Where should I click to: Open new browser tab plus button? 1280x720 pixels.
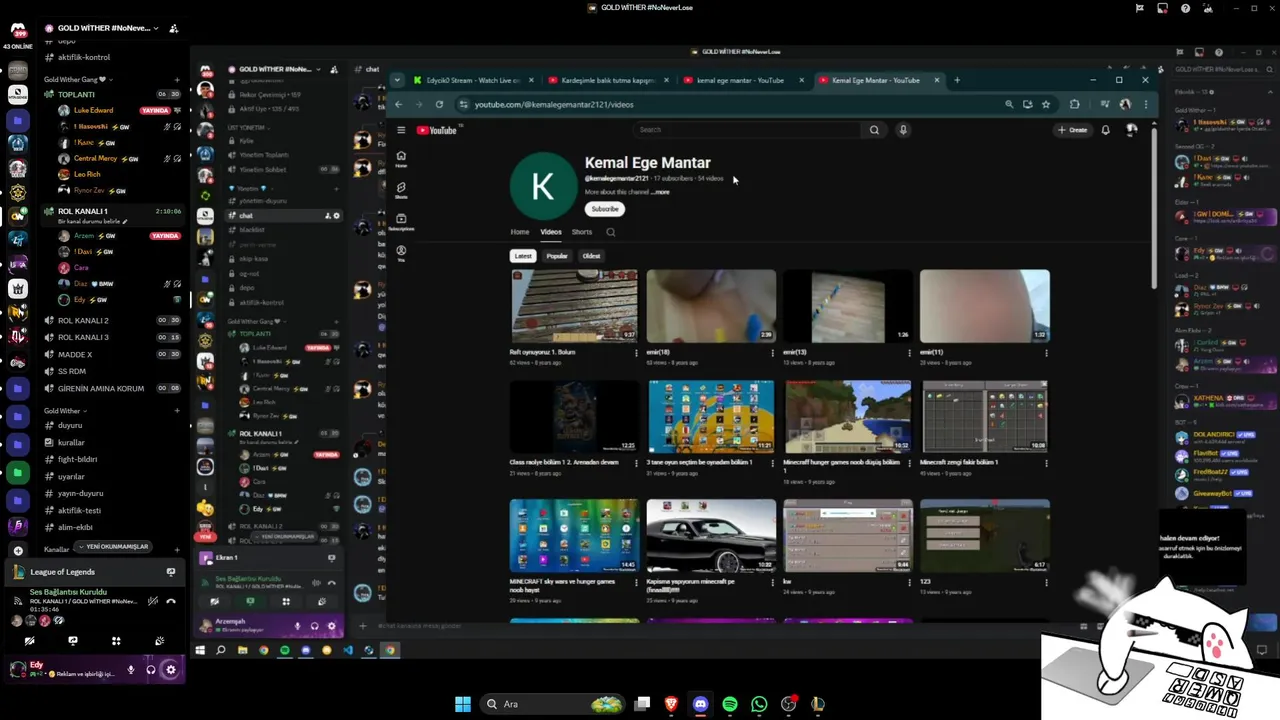pyautogui.click(x=957, y=80)
